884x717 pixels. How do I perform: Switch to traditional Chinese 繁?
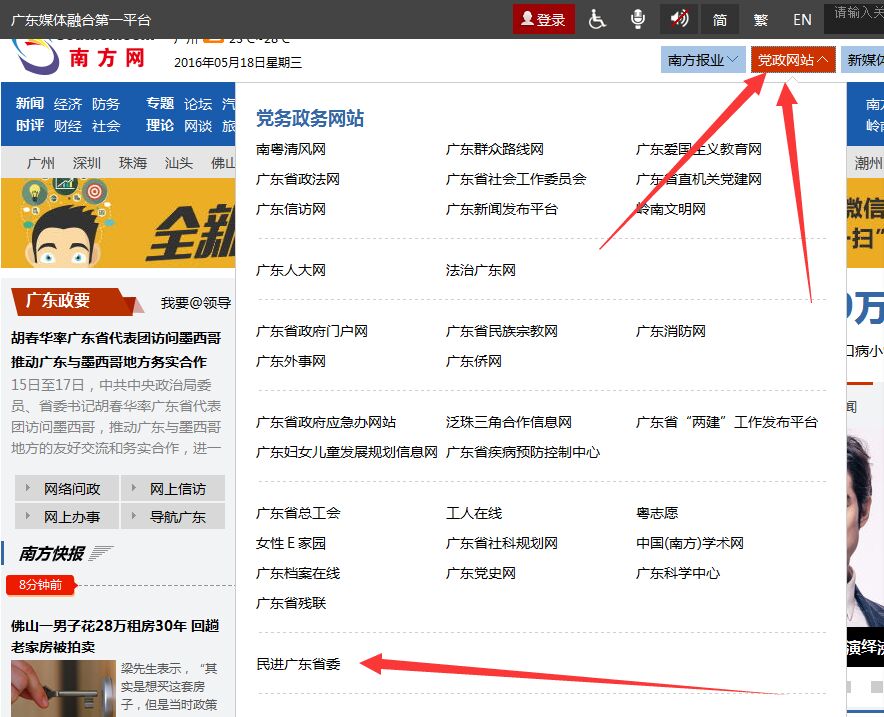point(761,20)
